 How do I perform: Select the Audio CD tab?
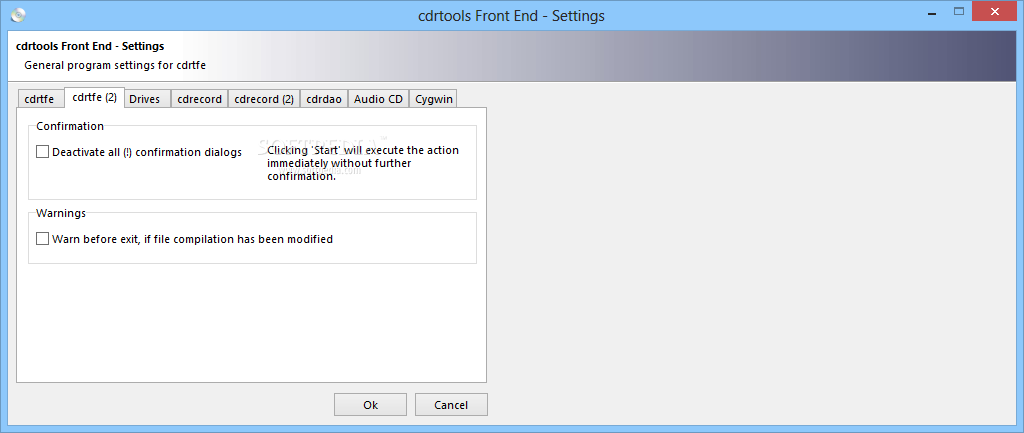(x=379, y=99)
